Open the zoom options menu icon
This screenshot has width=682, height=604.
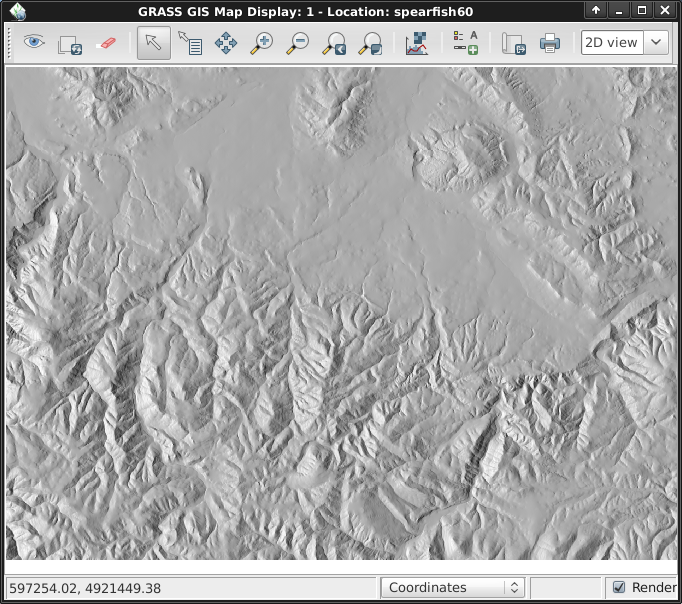click(369, 43)
